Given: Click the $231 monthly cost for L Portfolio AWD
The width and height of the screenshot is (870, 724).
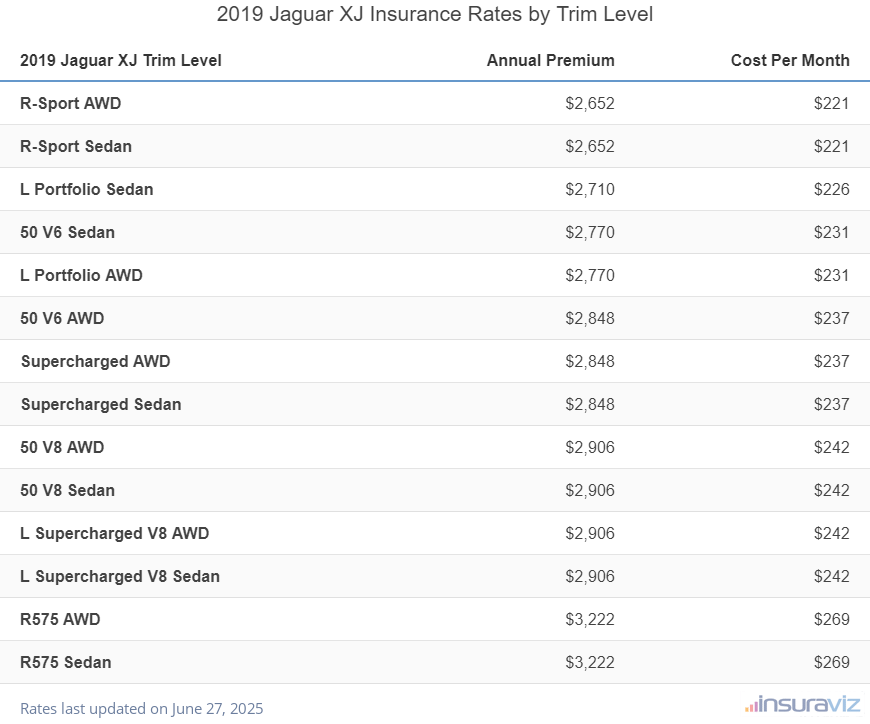Looking at the screenshot, I should (x=832, y=276).
